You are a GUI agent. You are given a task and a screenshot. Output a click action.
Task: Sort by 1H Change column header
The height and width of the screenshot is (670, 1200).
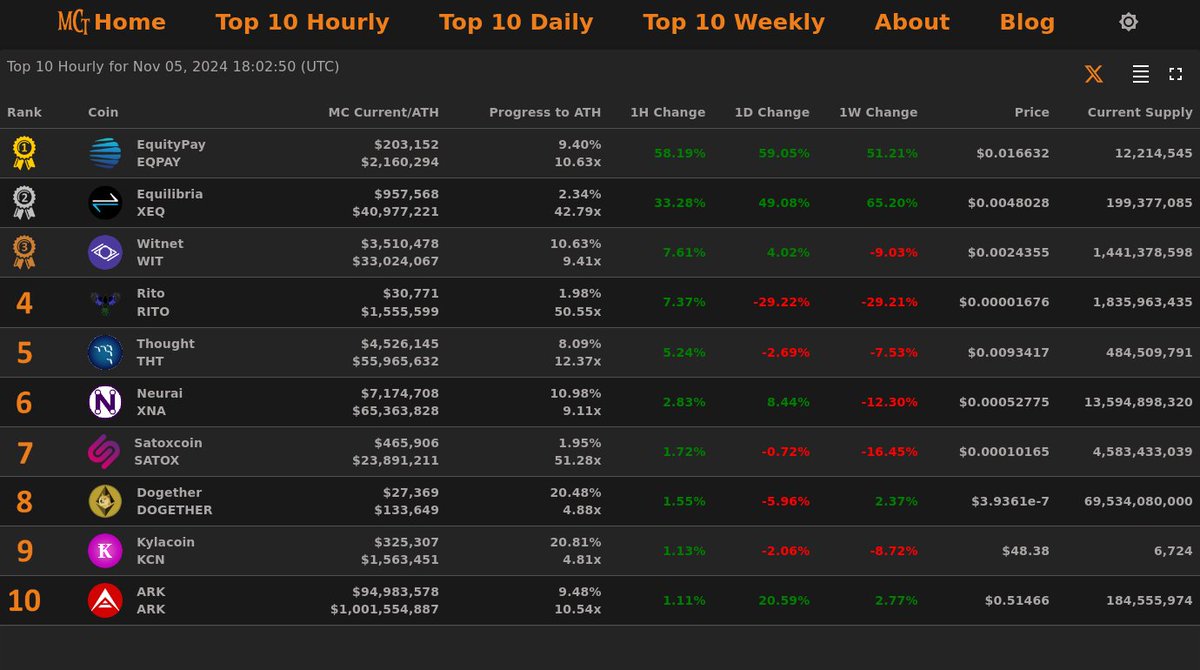pyautogui.click(x=667, y=113)
